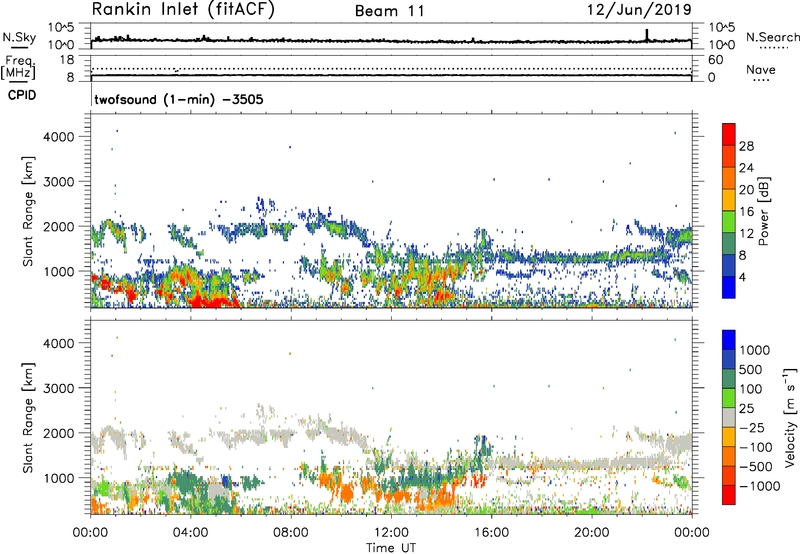Image resolution: width=800 pixels, height=554 pixels.
Task: Click the velocity panel 'Slant Range [km]' label
Action: (28, 418)
